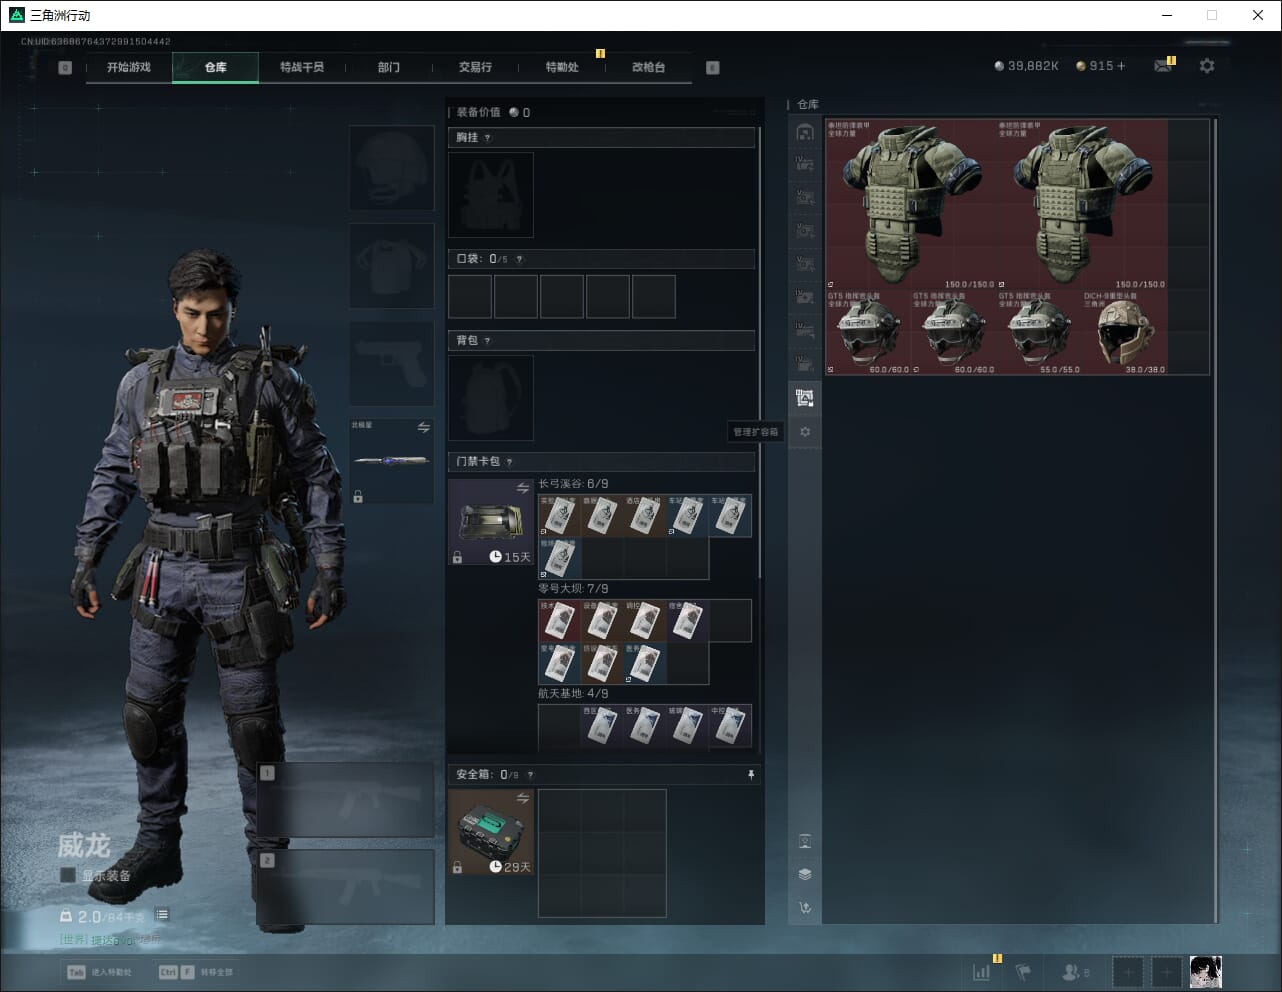Expand the 胸挂 help question mark
This screenshot has width=1282, height=992.
pos(488,138)
